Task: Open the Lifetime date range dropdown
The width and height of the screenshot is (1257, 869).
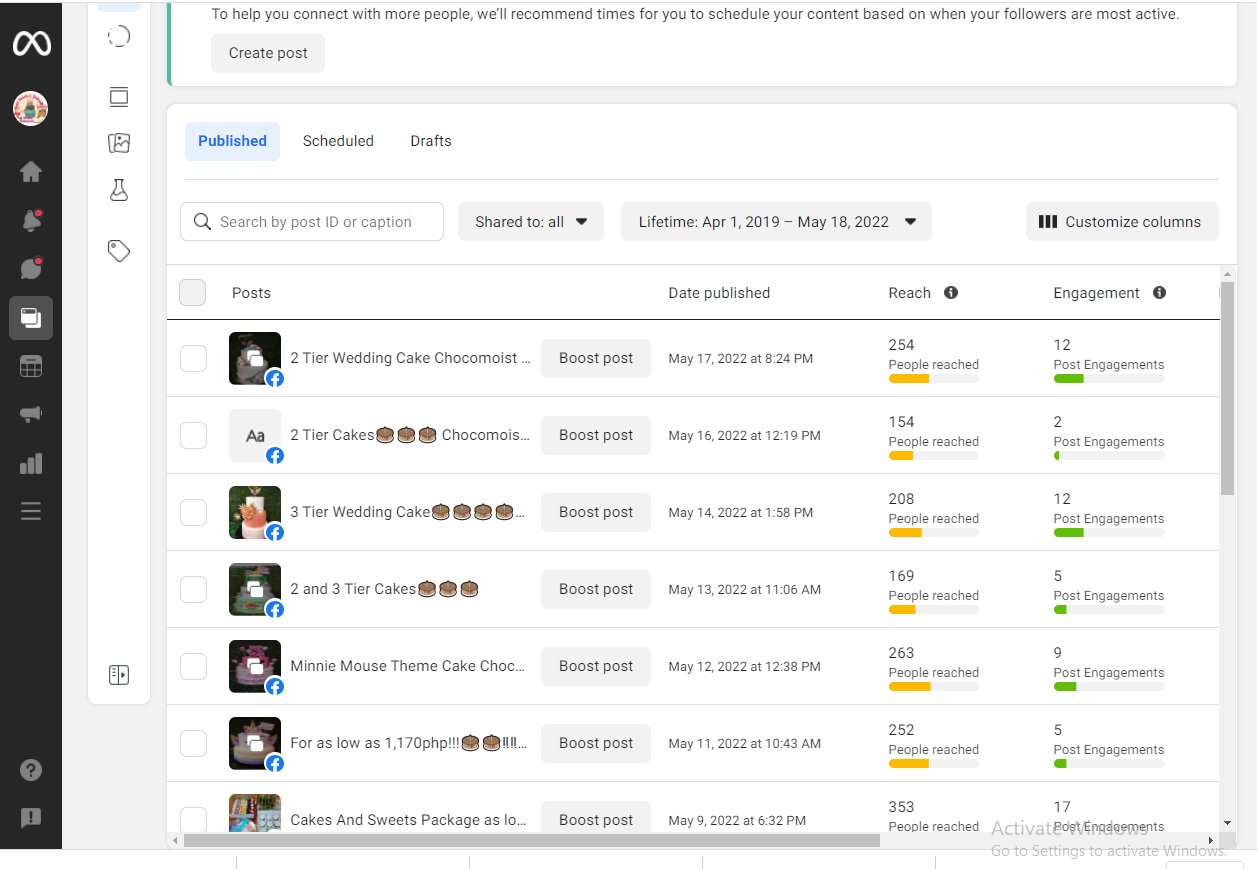Action: 776,222
